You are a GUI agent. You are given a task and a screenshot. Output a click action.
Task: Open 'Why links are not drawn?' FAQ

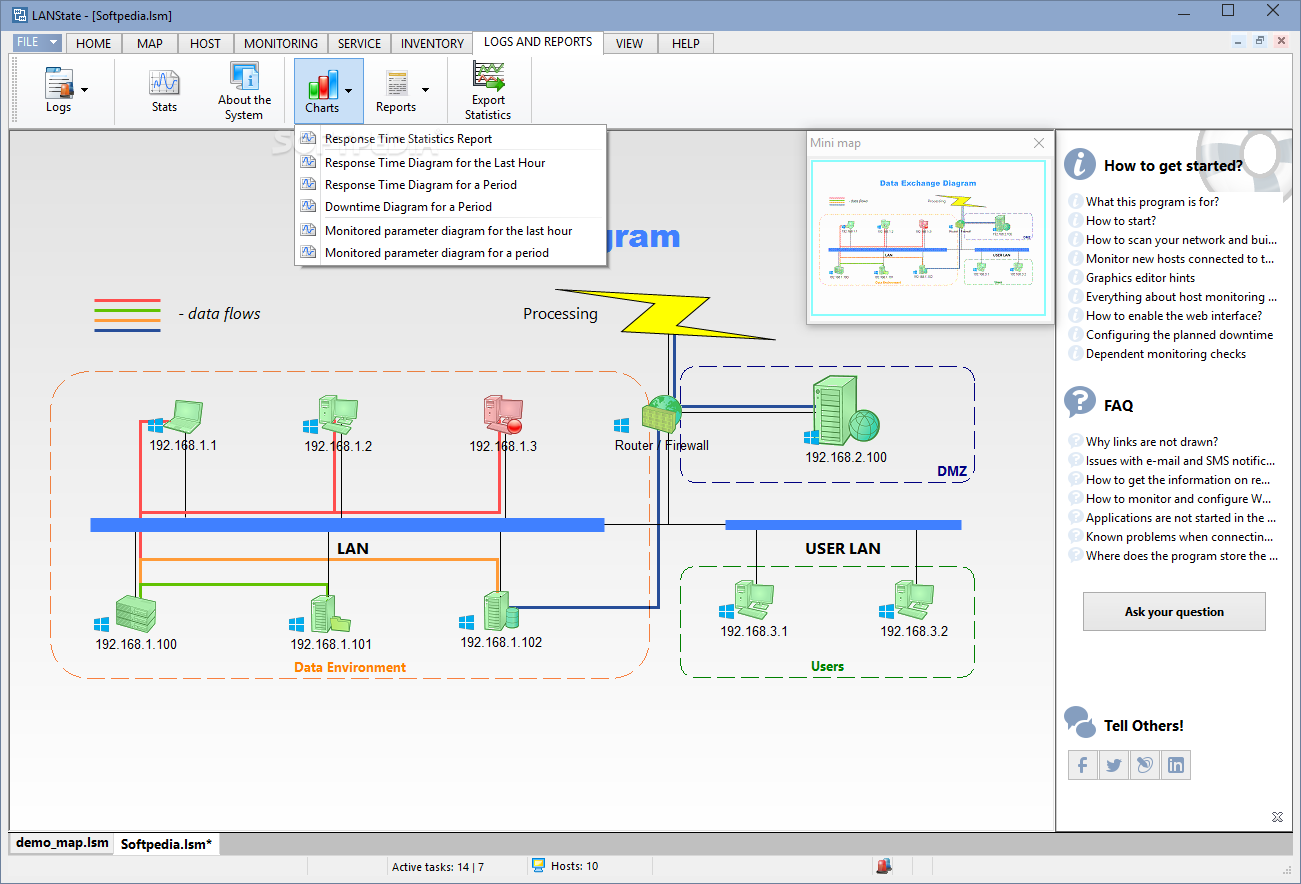click(x=1152, y=441)
